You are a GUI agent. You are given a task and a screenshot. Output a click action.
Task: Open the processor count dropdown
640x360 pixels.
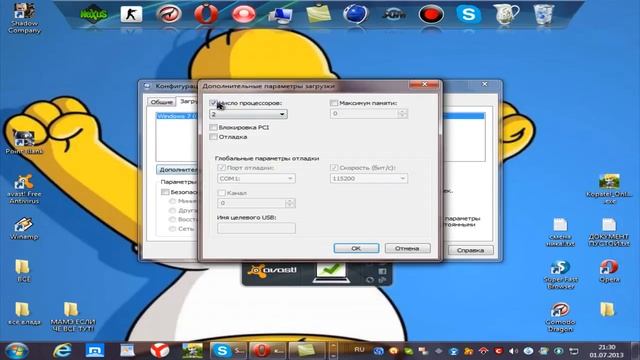point(248,114)
